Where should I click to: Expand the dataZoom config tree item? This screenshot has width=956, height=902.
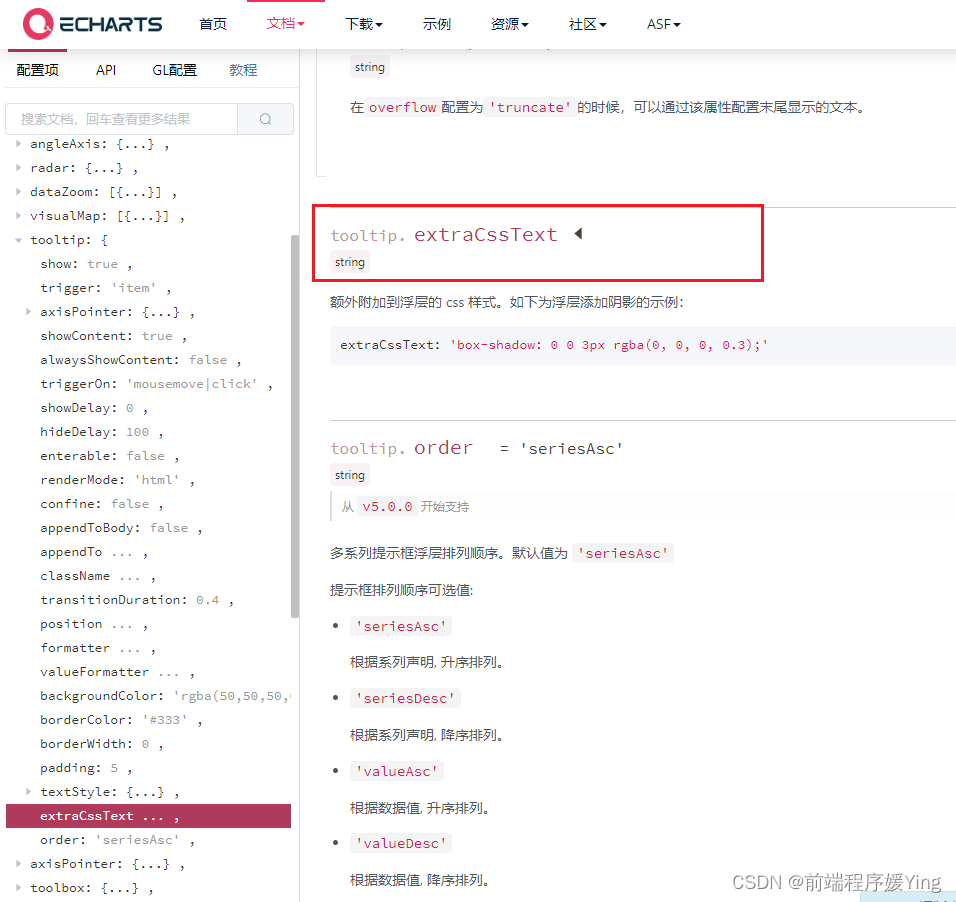(x=18, y=191)
